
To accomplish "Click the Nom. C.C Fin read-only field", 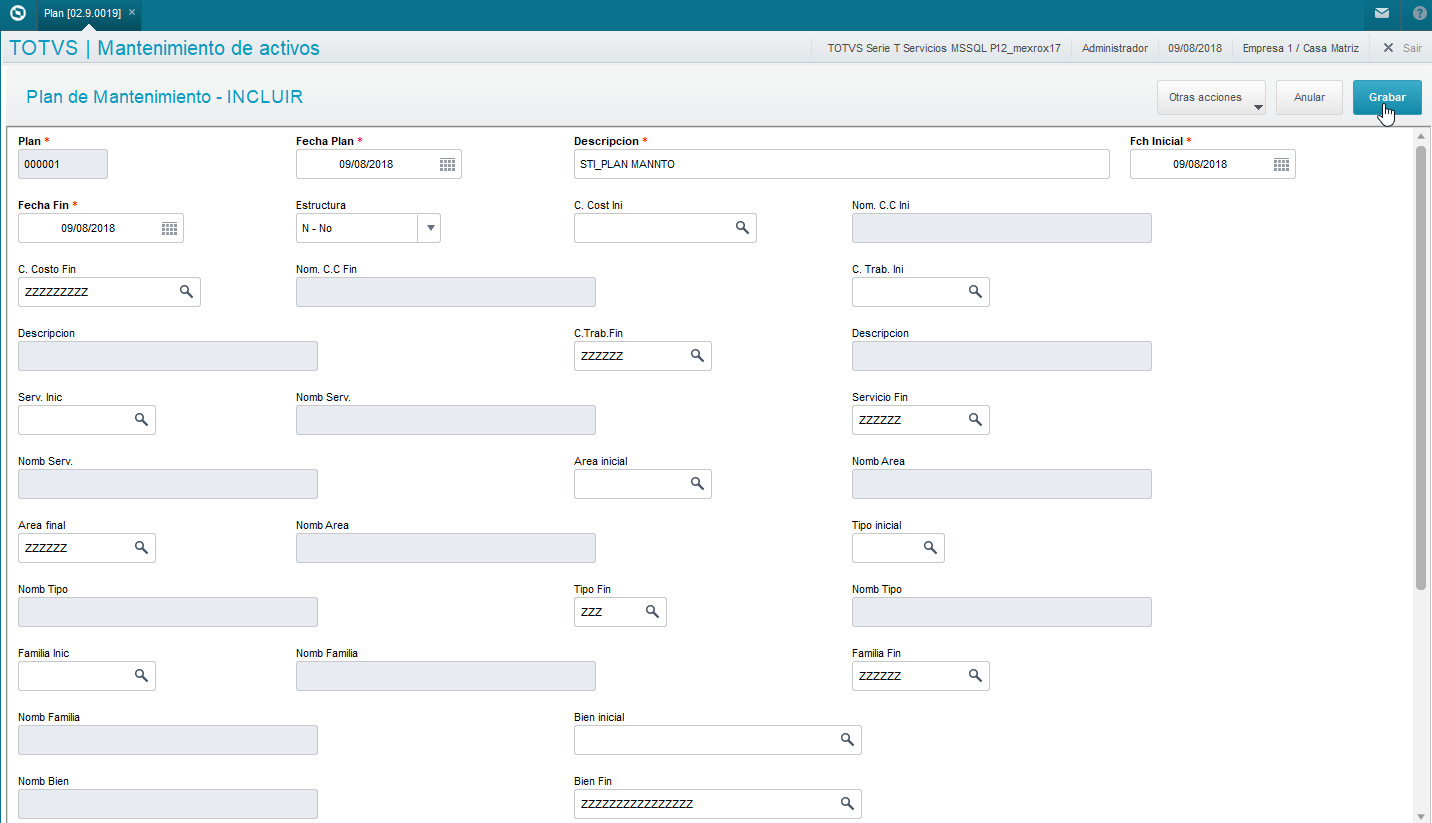I will 446,292.
